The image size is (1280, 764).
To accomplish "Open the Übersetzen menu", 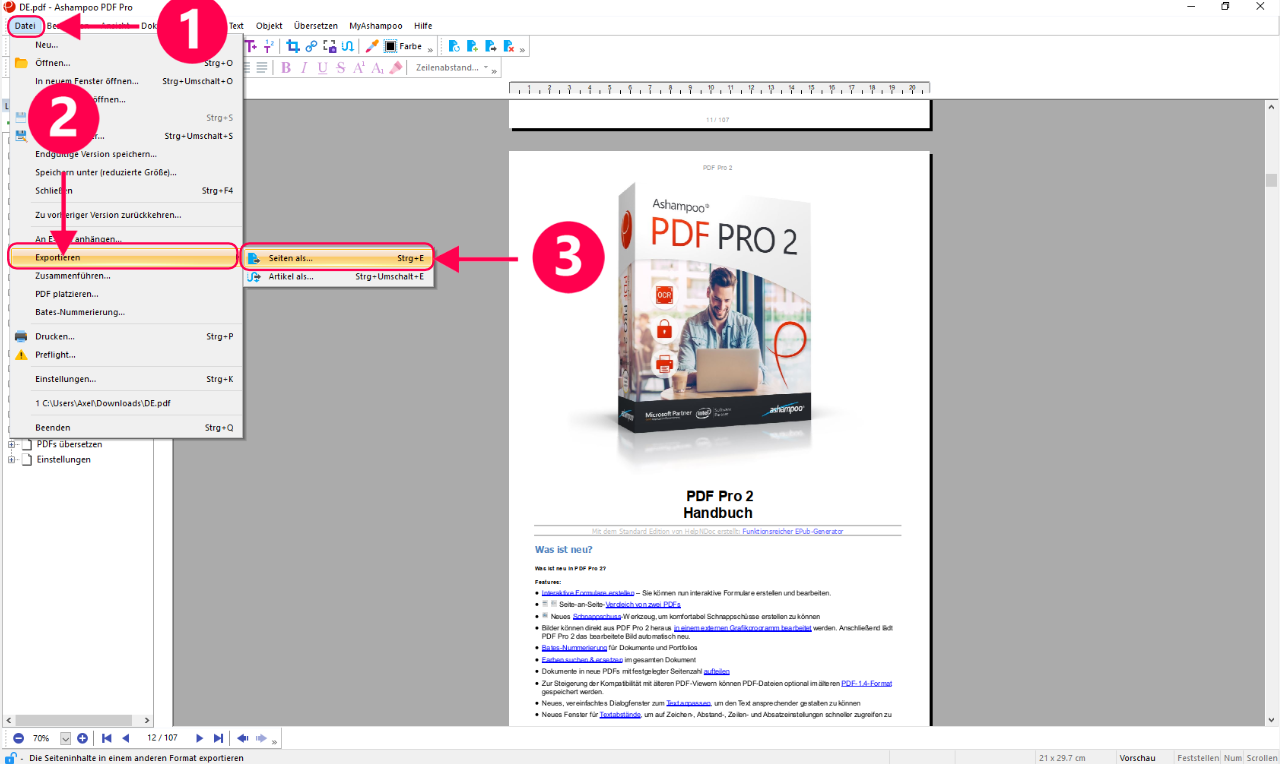I will [316, 25].
